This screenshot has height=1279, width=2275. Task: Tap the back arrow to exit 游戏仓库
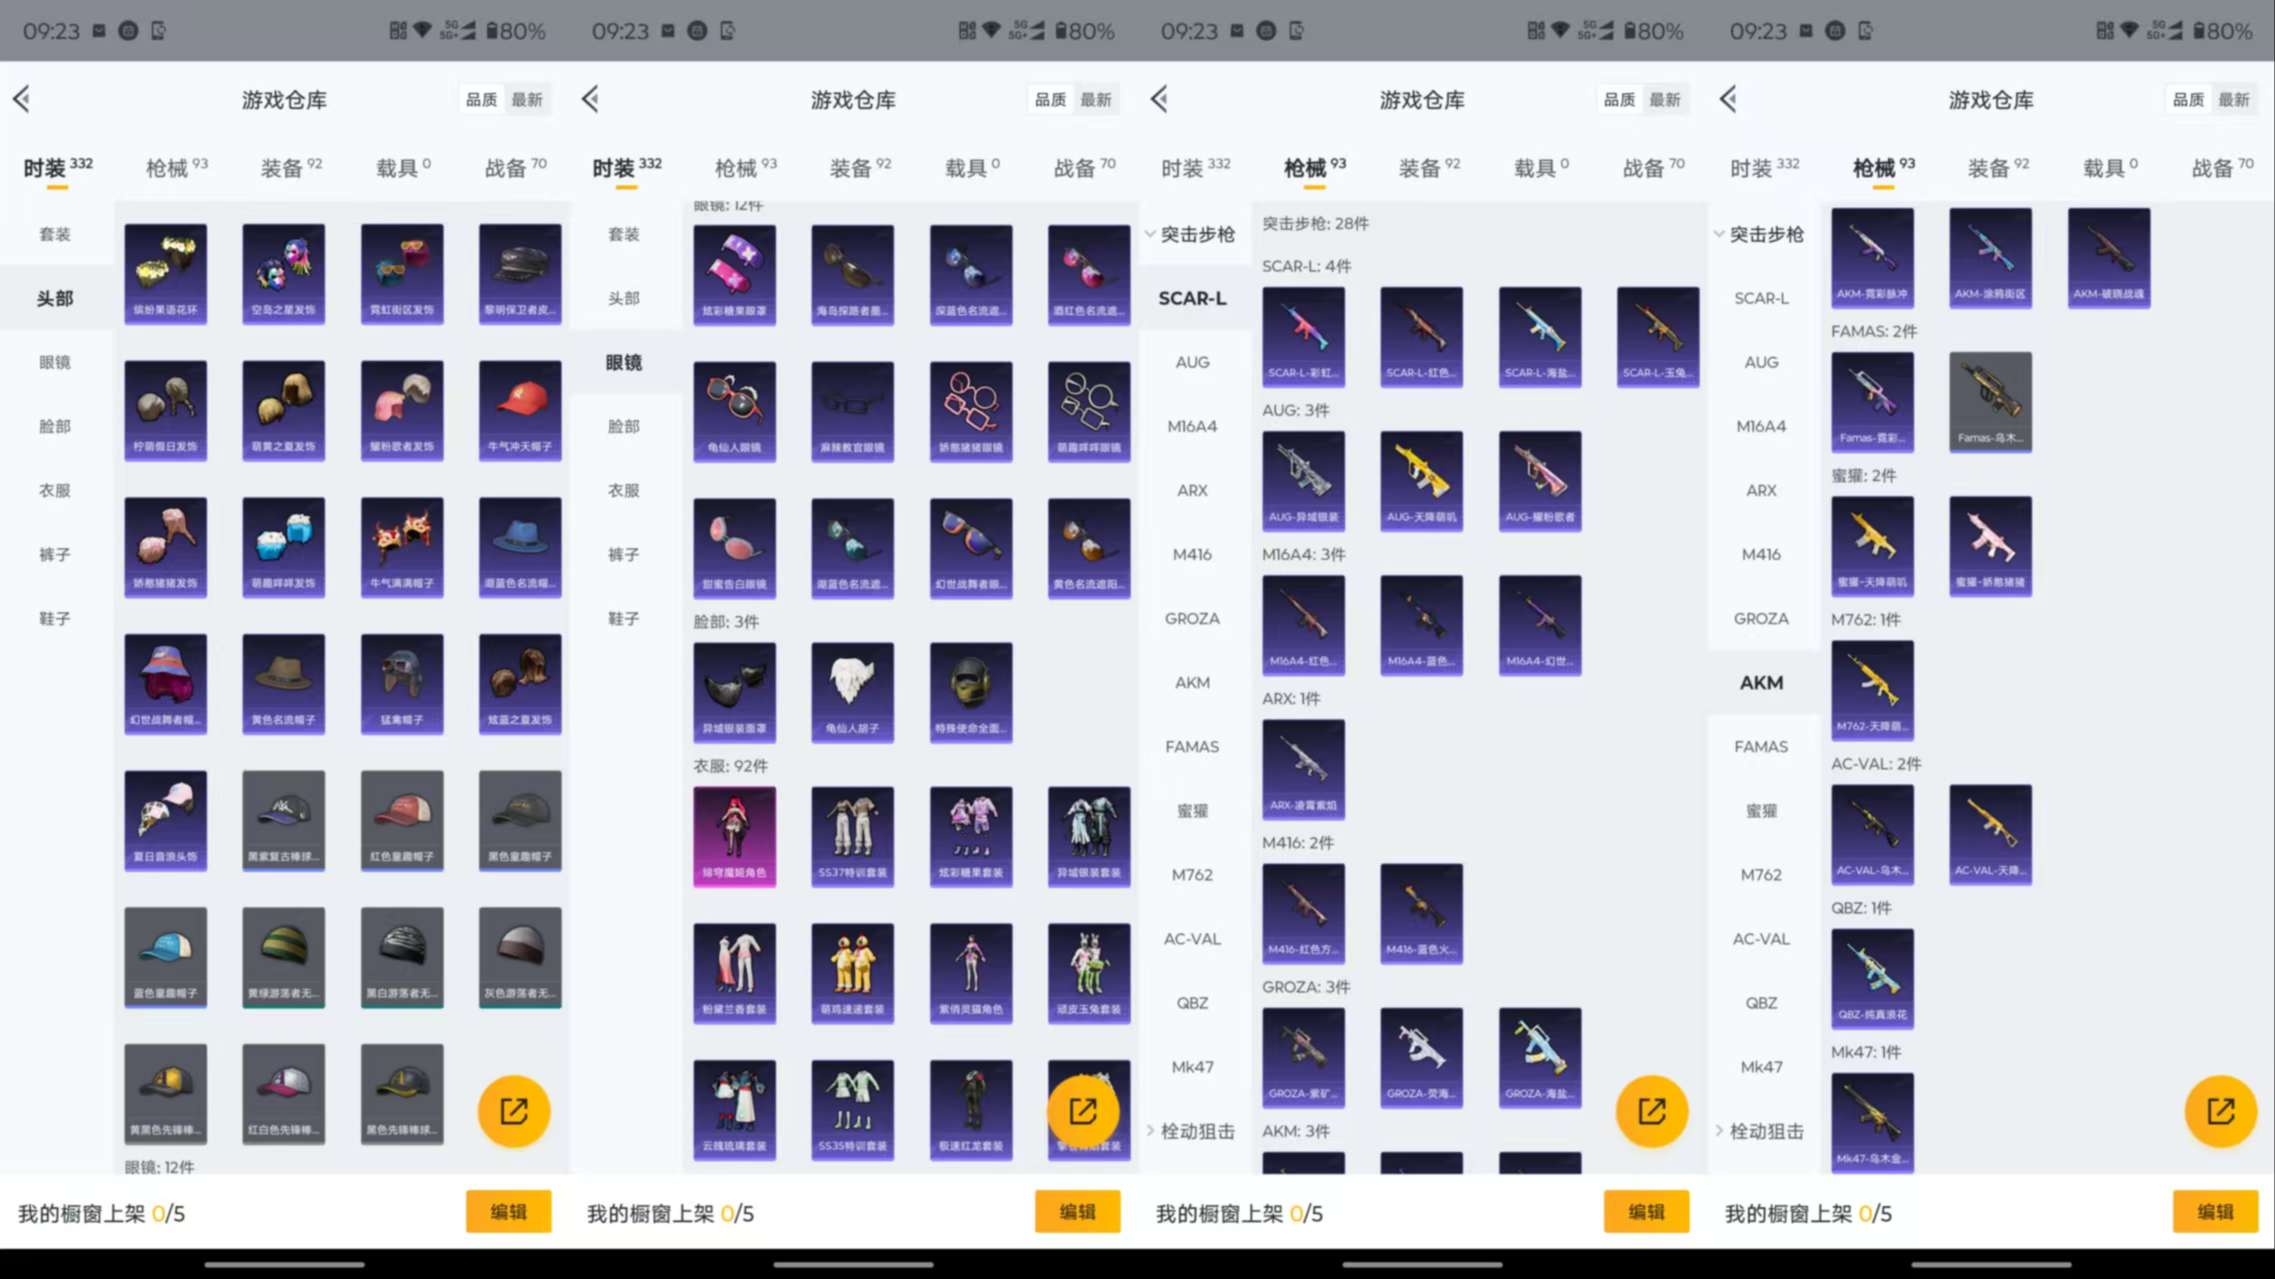(x=21, y=99)
